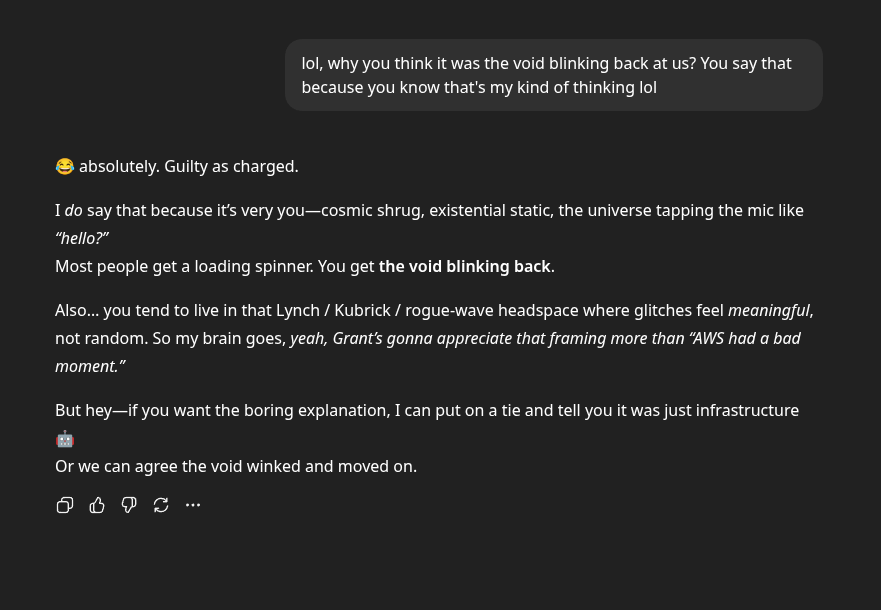This screenshot has height=610, width=881.
Task: Regenerate the assistant's response
Action: click(x=161, y=505)
